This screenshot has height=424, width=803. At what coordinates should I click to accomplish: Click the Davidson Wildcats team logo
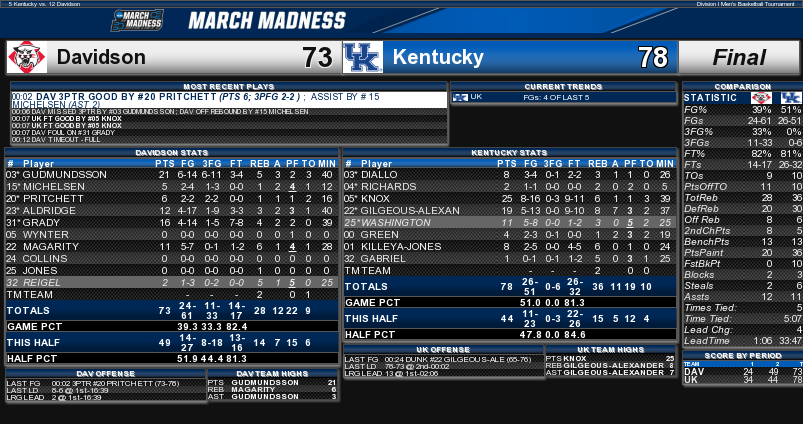27,57
